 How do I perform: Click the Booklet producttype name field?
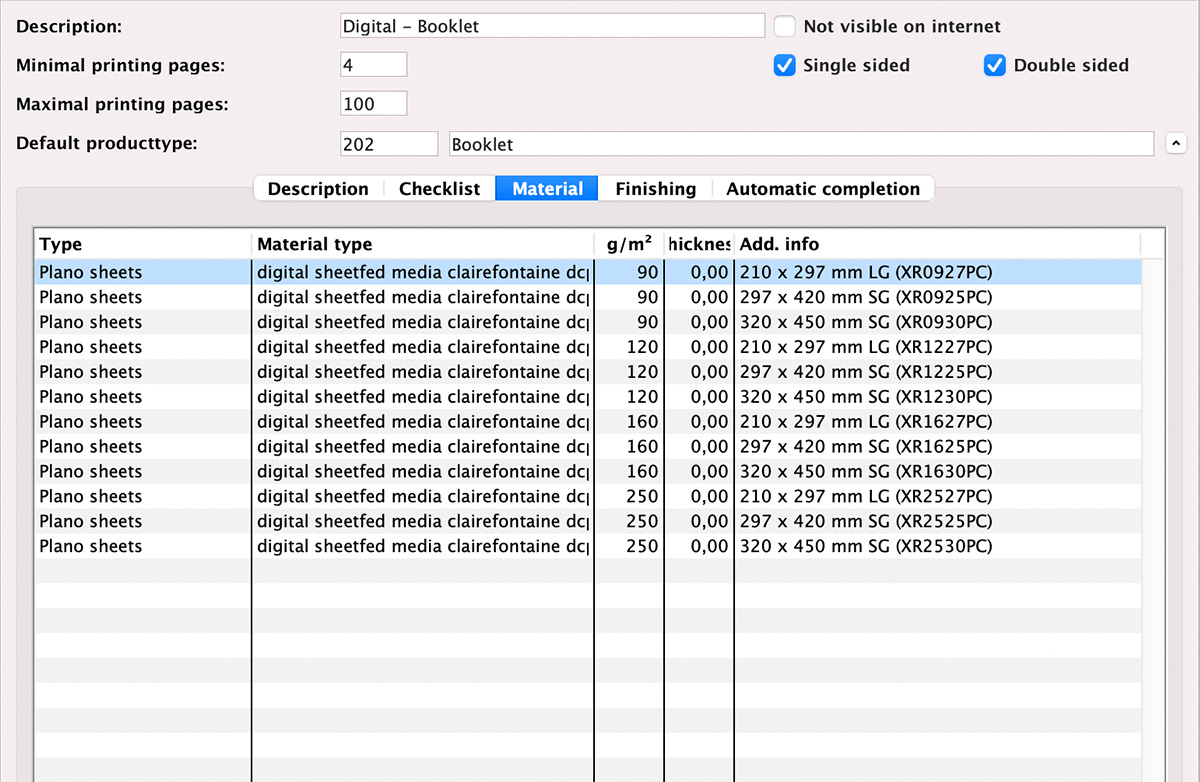click(x=801, y=143)
